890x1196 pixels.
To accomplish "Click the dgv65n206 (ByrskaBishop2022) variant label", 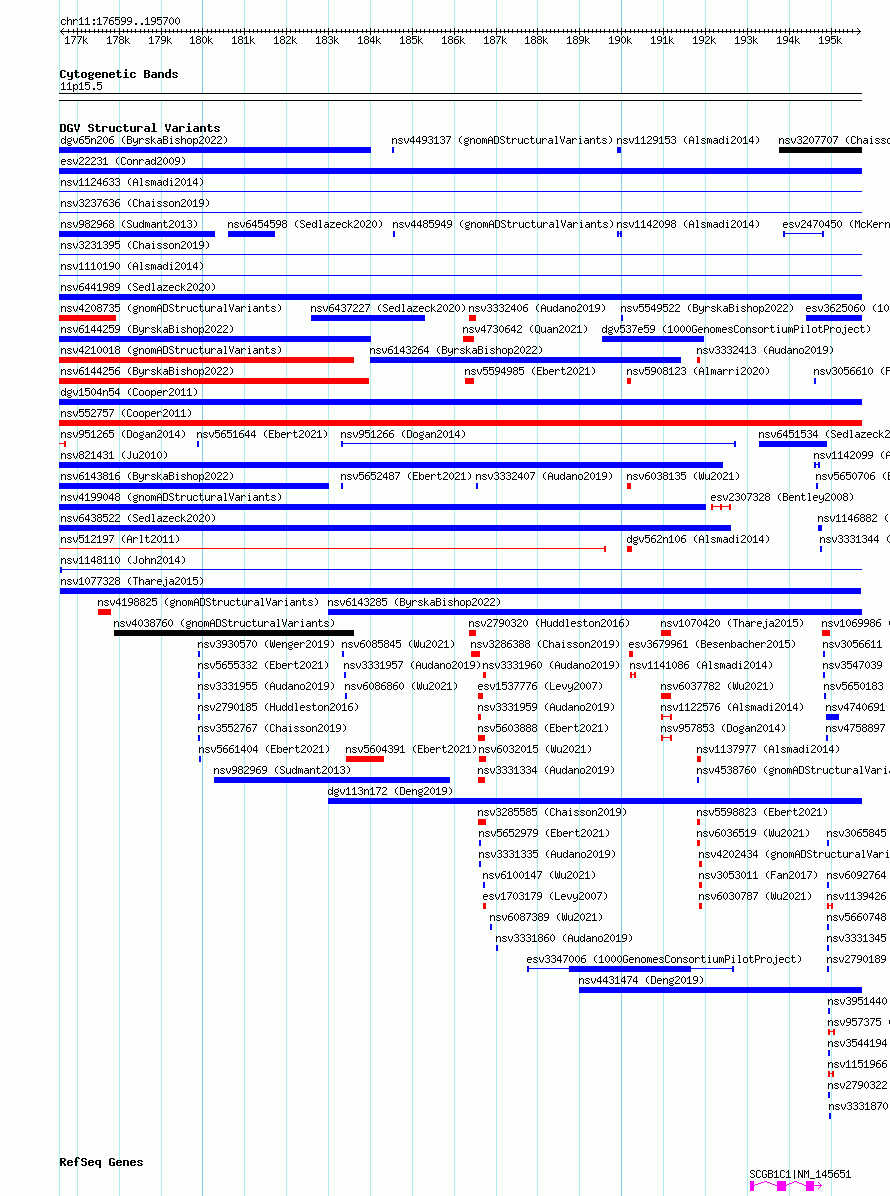I will 143,140.
